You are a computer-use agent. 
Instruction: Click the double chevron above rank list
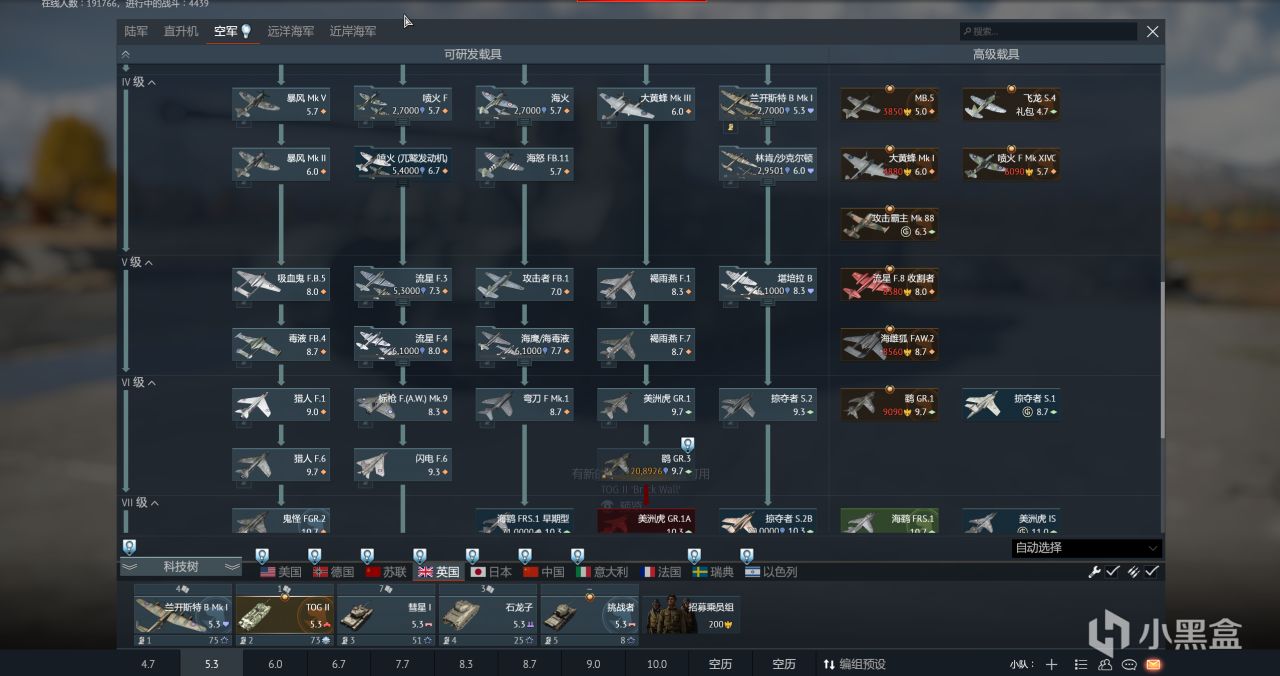pos(126,54)
